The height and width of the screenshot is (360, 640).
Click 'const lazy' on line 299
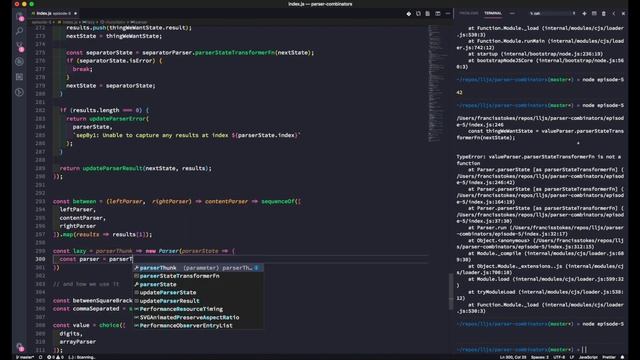(x=69, y=251)
